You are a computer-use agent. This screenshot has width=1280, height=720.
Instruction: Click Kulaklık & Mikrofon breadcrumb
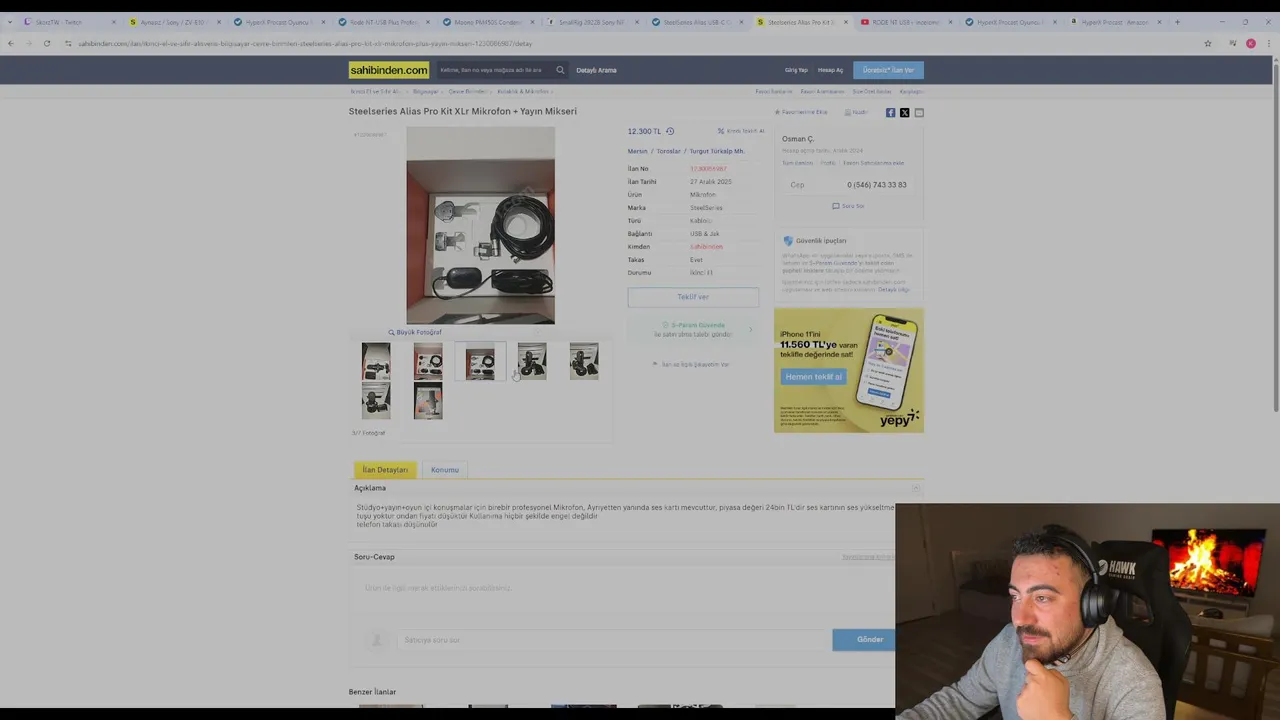[522, 92]
